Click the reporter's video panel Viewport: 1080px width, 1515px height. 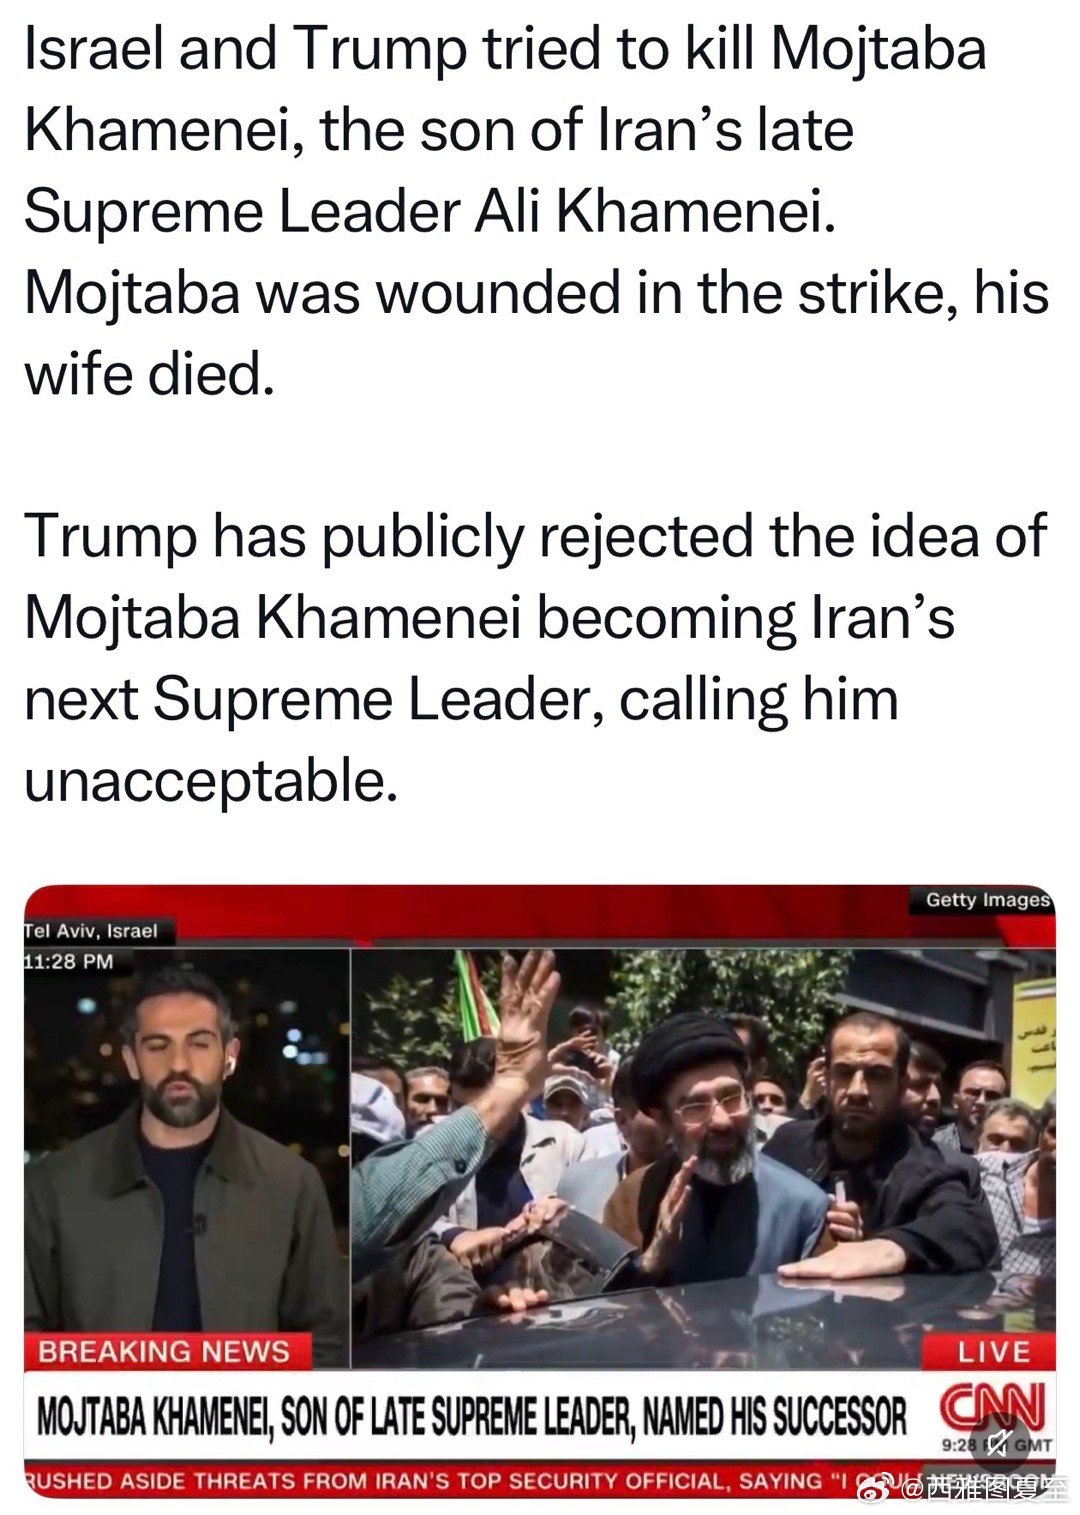click(187, 1140)
